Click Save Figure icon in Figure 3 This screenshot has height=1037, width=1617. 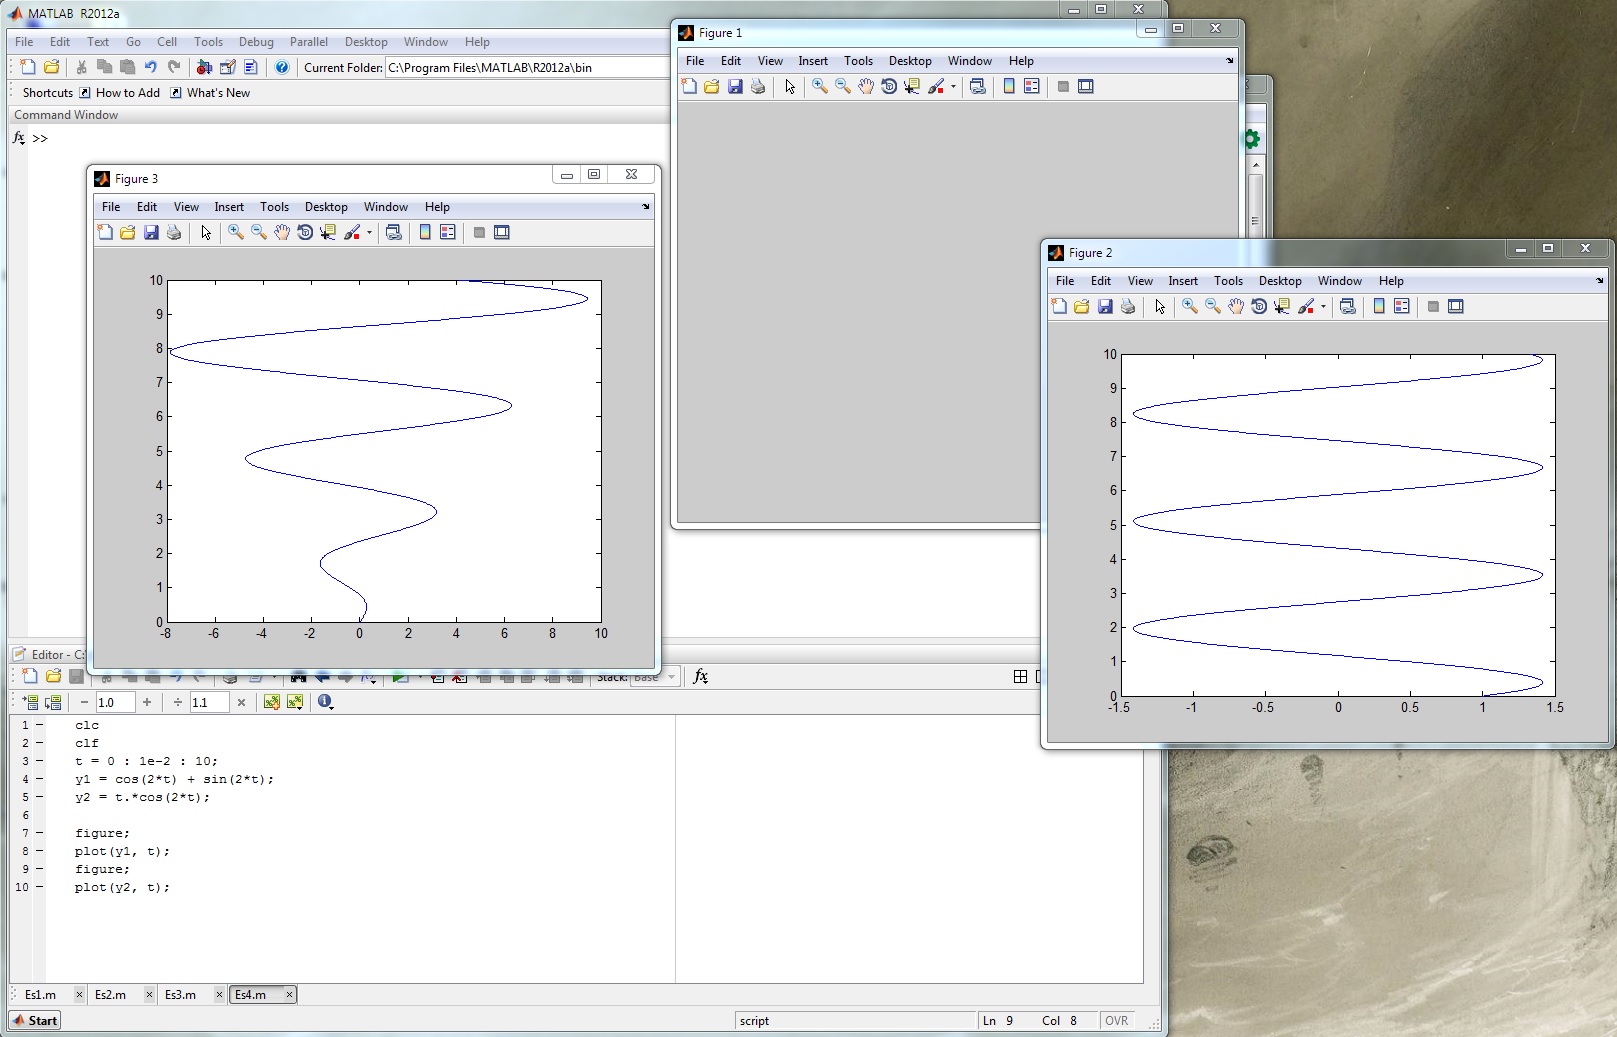(151, 233)
